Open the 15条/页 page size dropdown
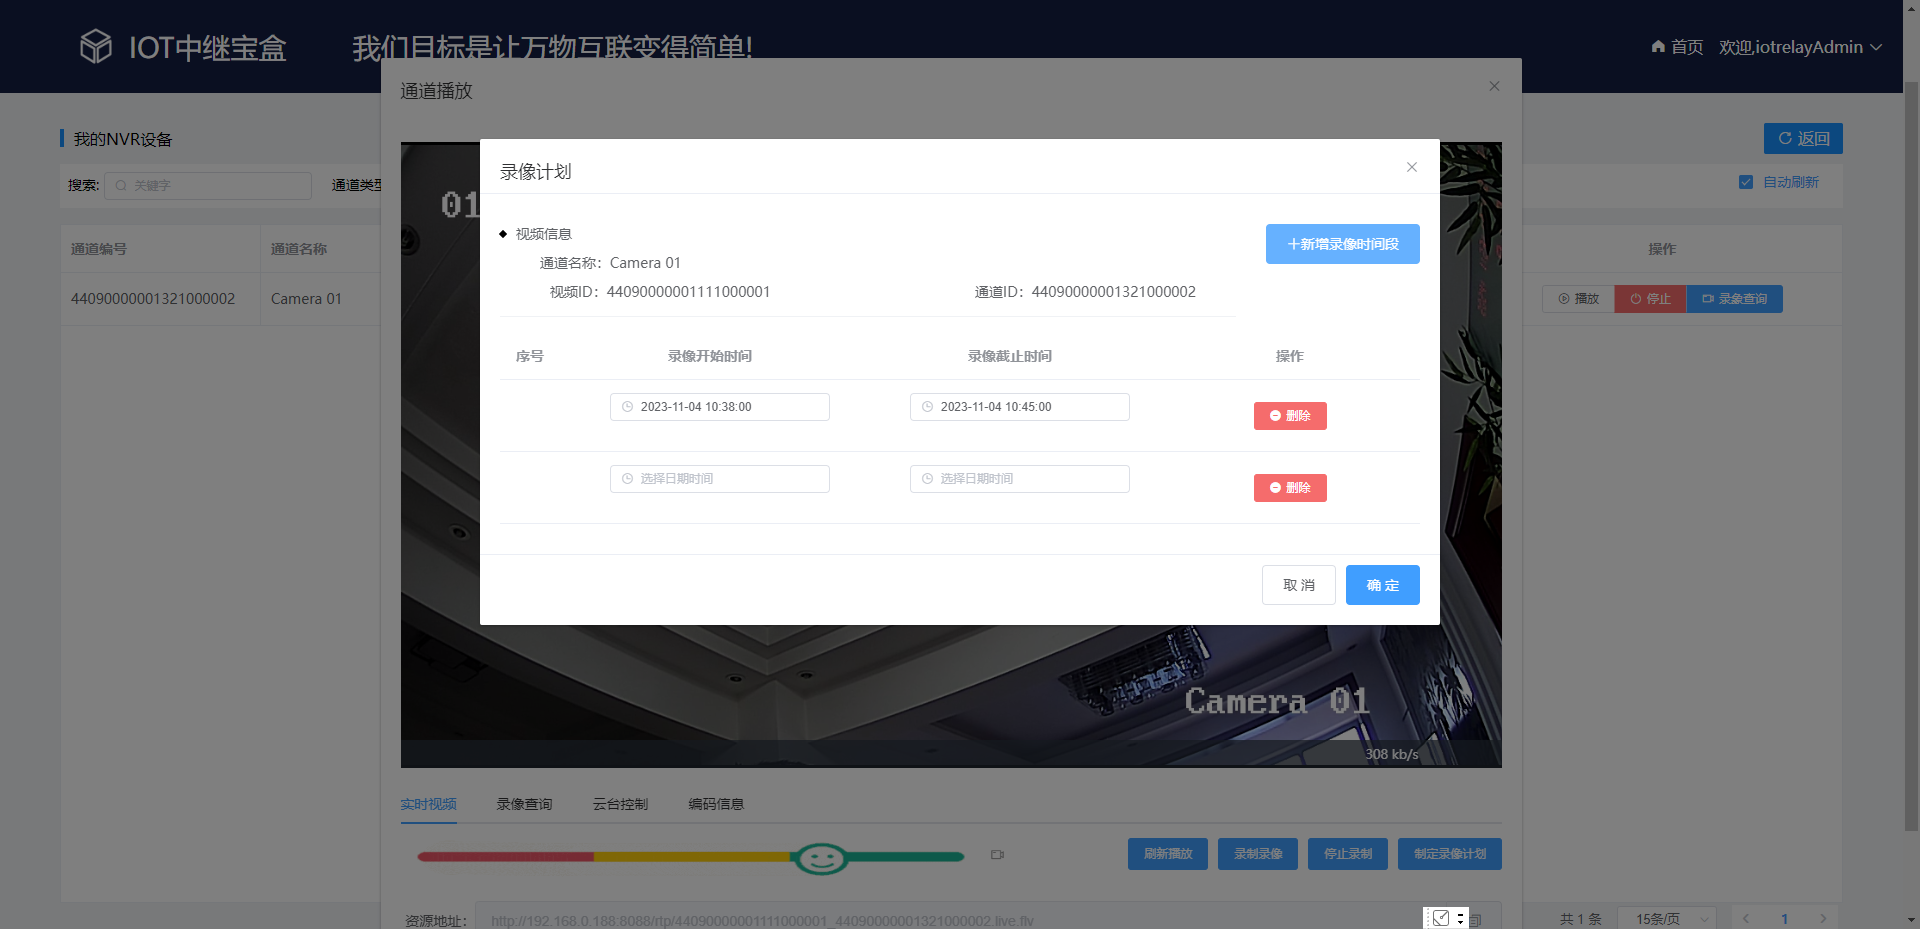Viewport: 1920px width, 929px height. tap(1667, 918)
